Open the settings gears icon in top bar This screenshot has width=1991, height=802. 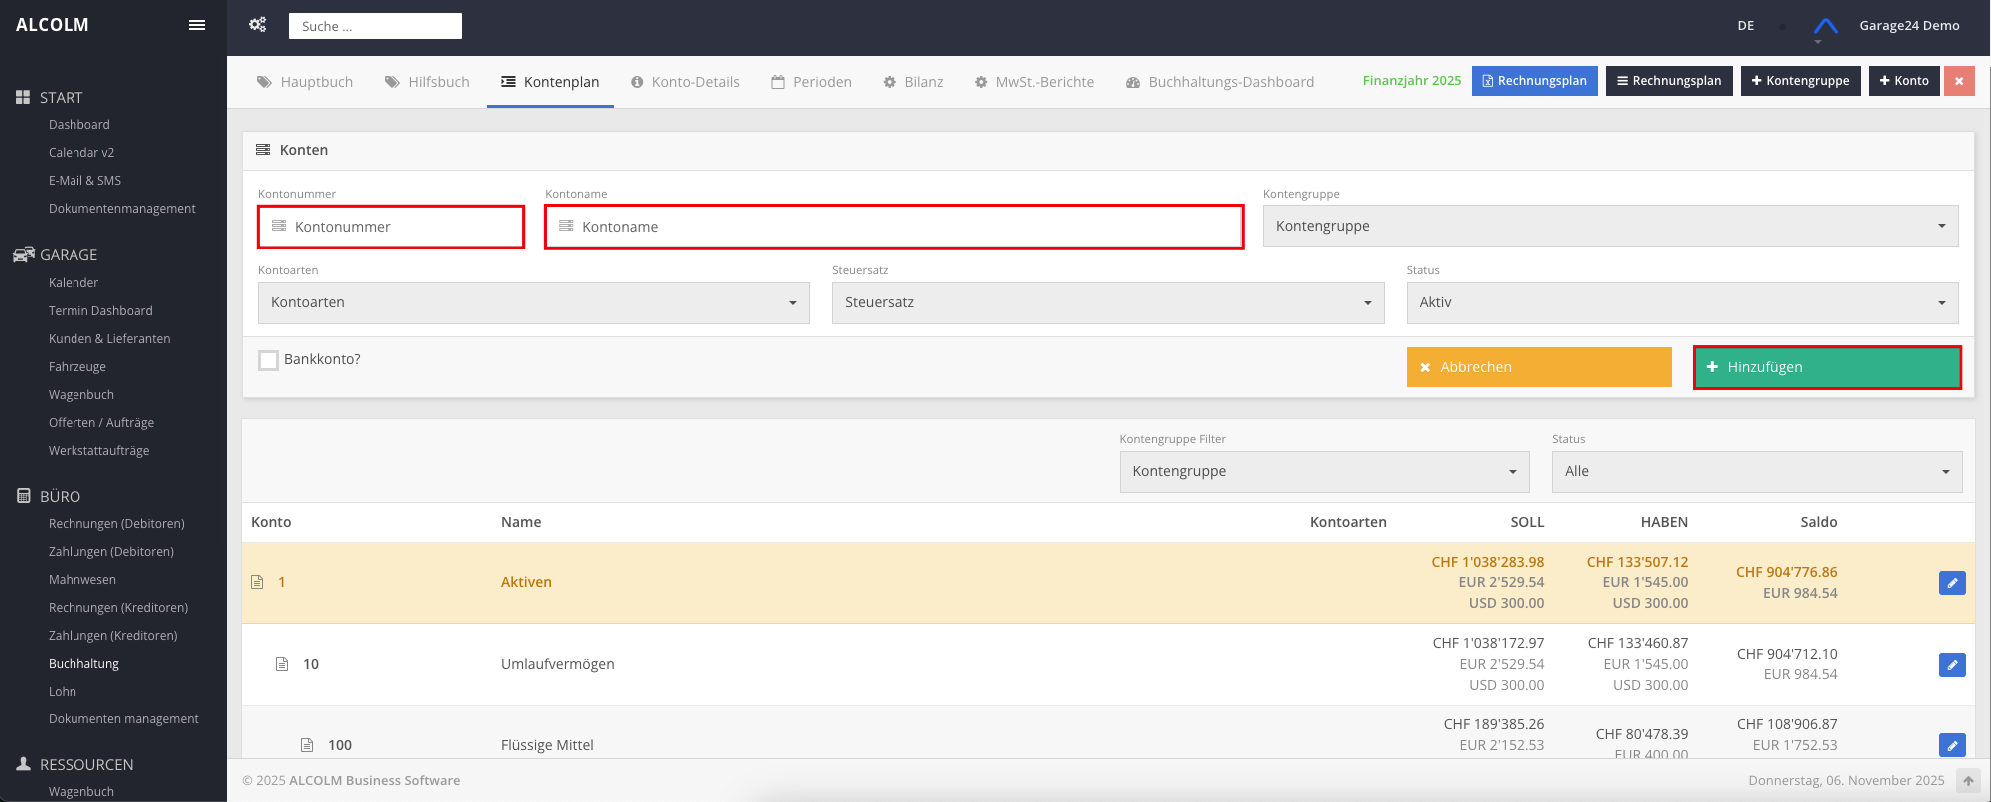(258, 25)
